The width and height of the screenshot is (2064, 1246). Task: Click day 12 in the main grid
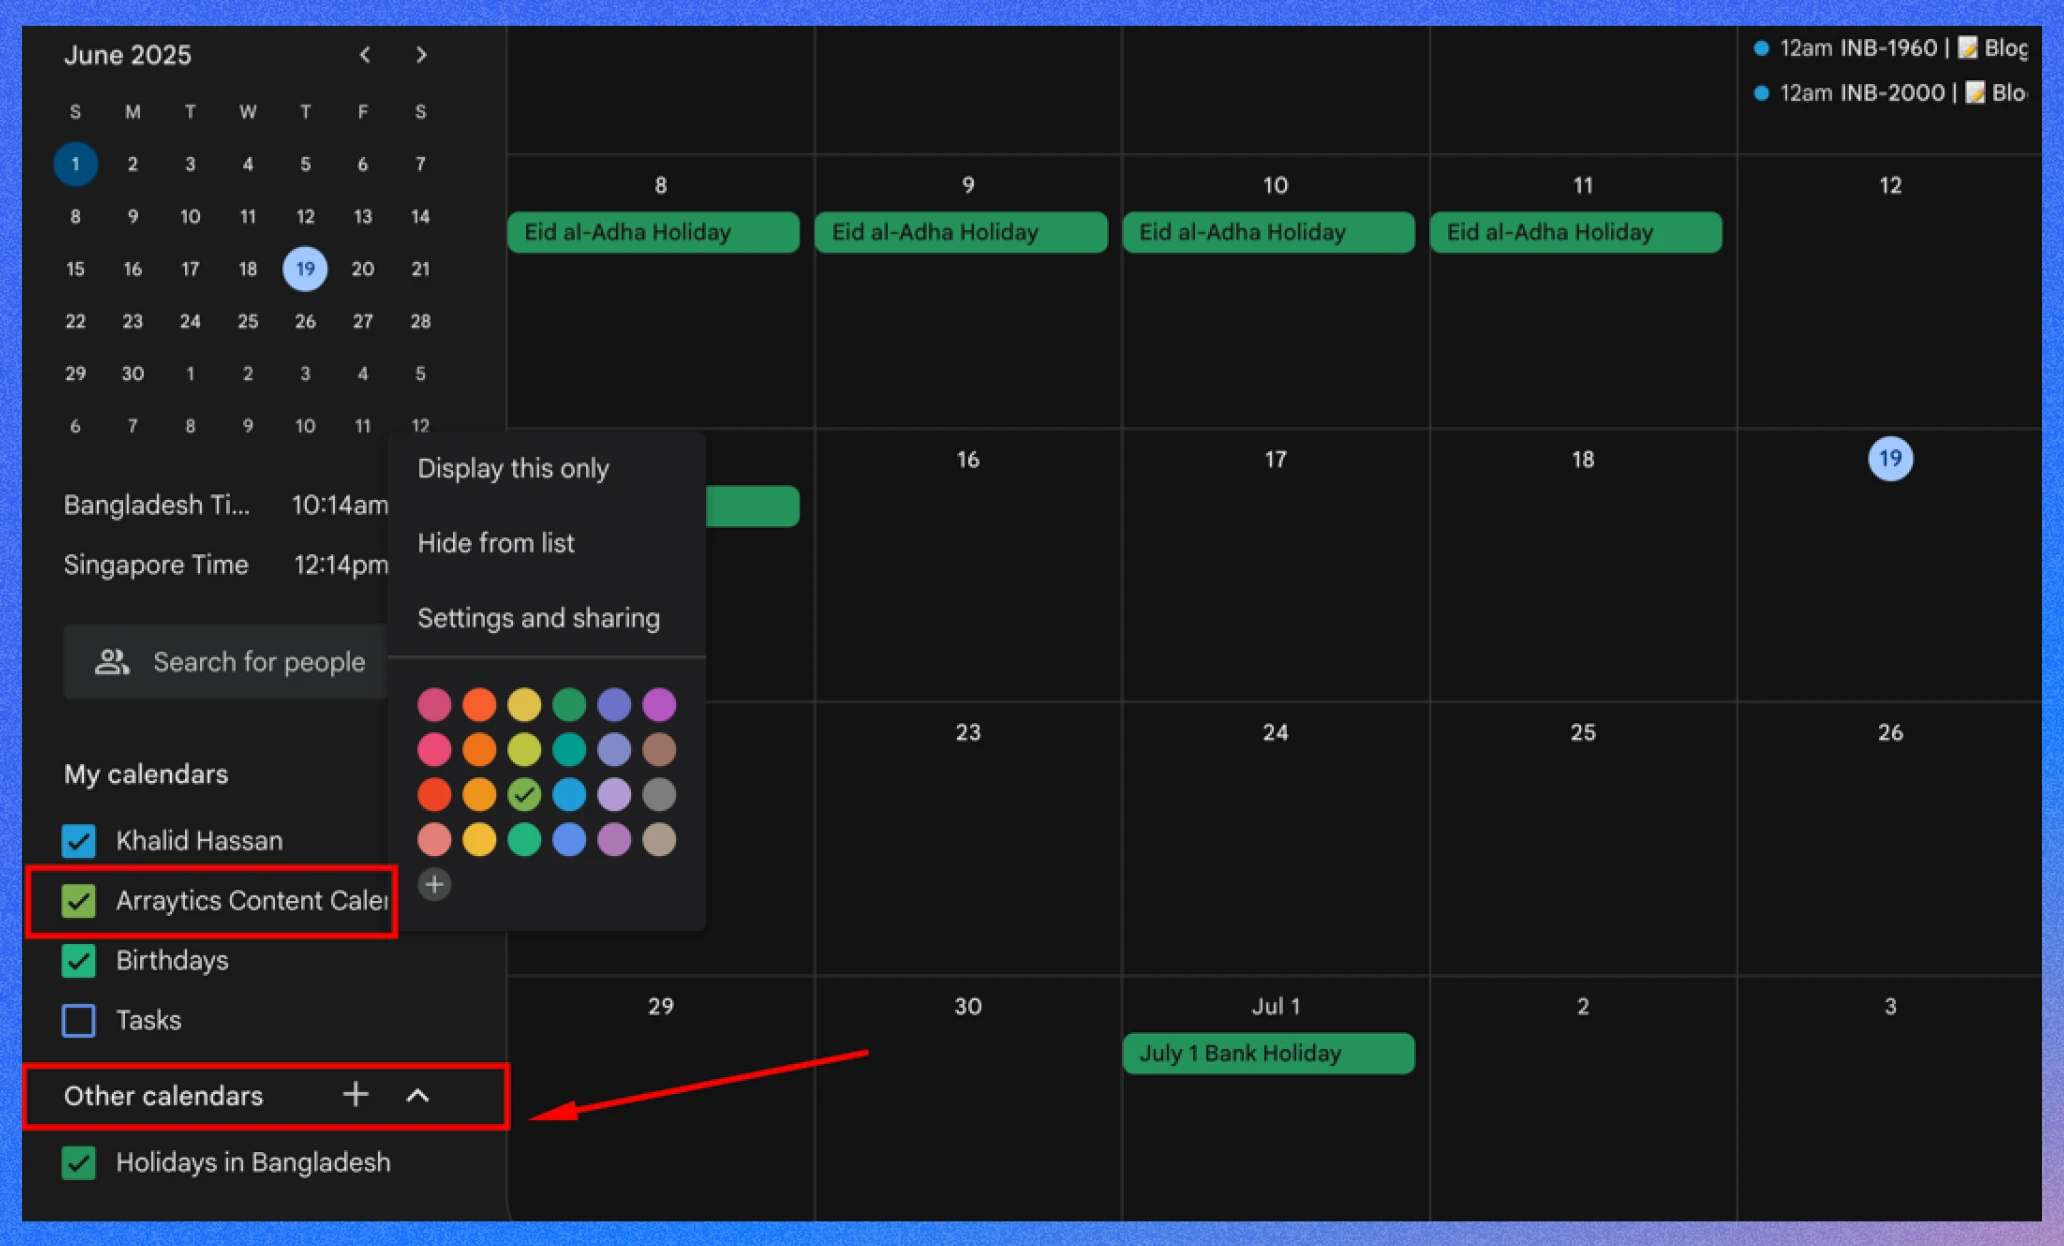click(x=1890, y=185)
